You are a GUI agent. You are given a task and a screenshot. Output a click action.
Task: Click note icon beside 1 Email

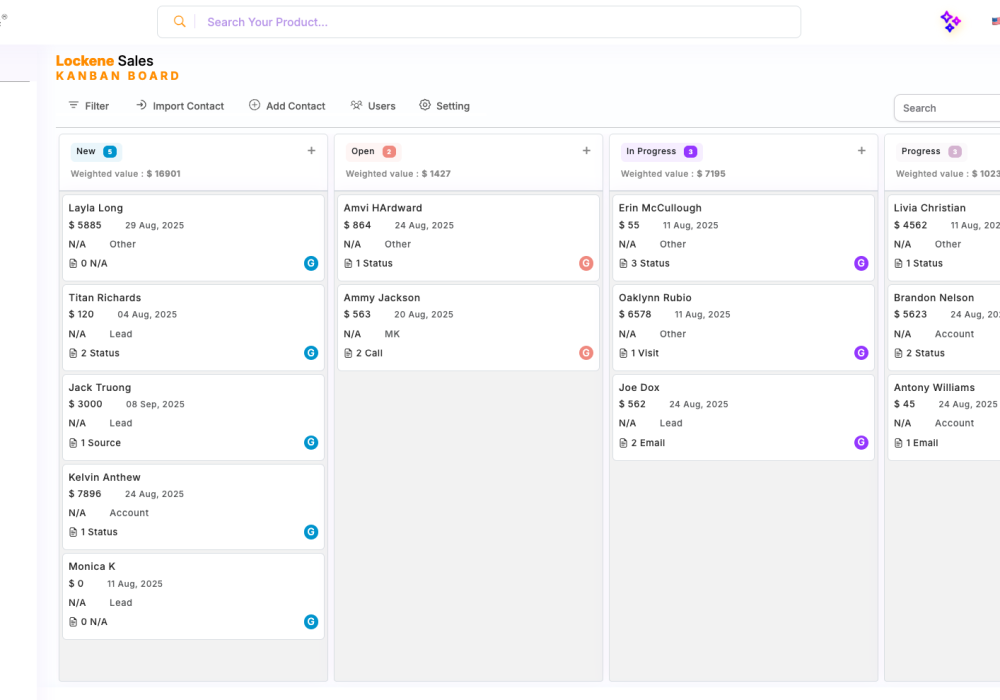pos(898,442)
